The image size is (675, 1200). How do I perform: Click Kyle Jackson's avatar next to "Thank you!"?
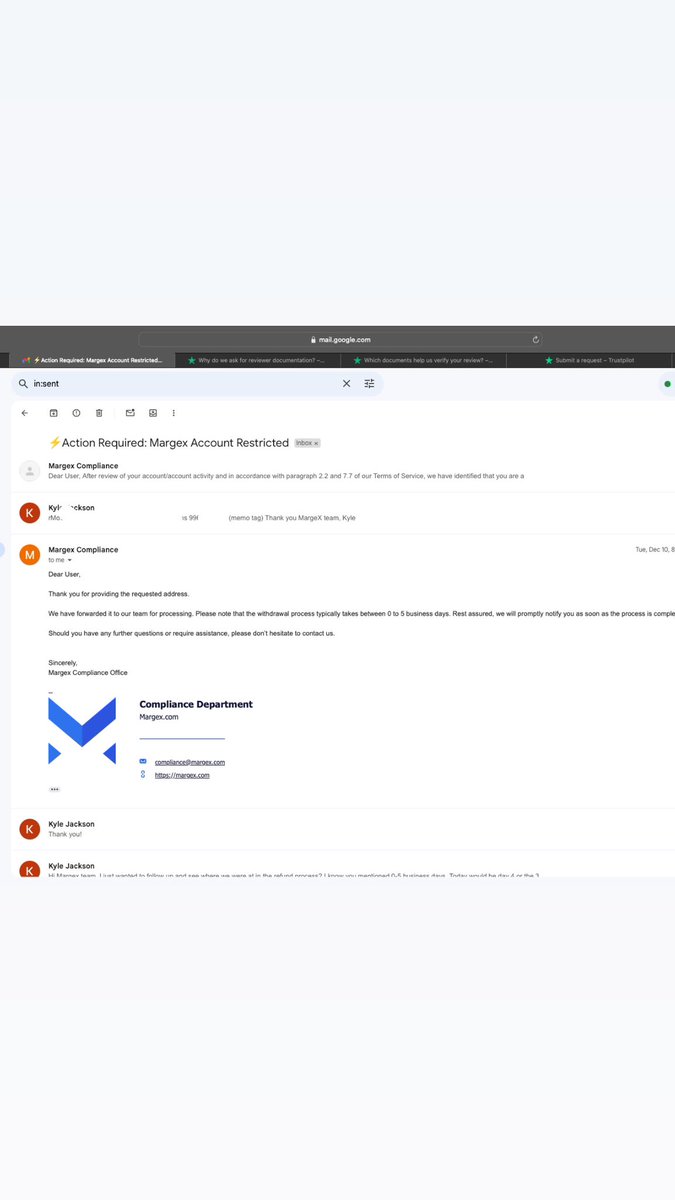click(30, 828)
